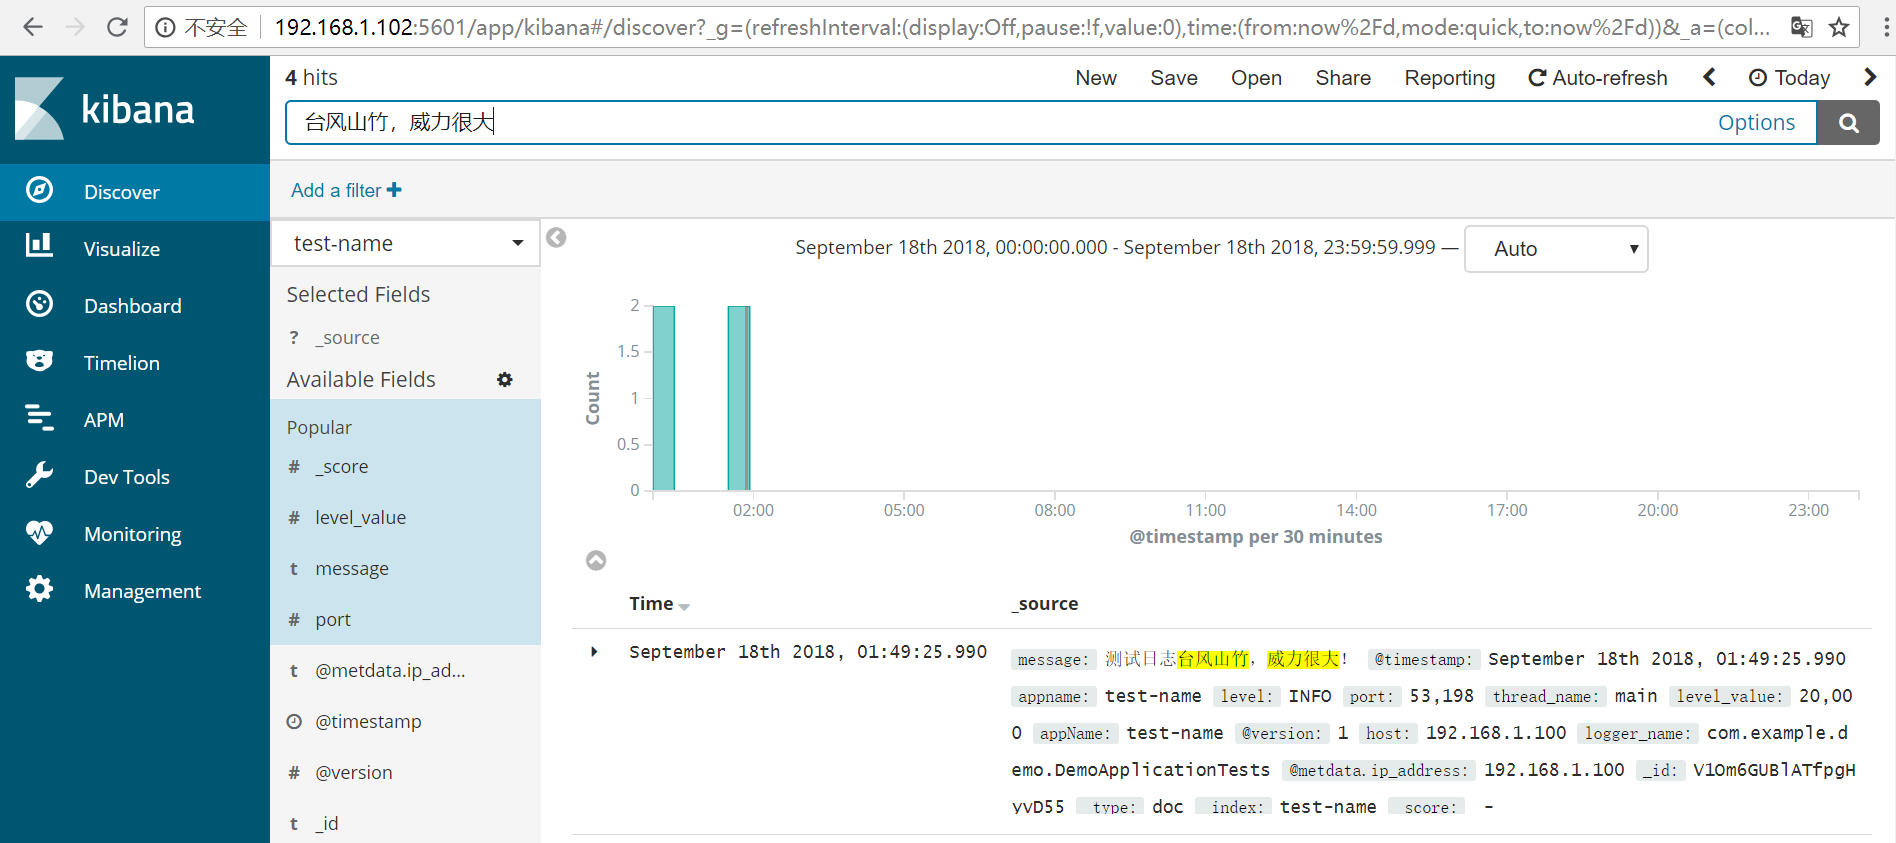
Task: Collapse the field sidebar arrow
Action: click(557, 238)
